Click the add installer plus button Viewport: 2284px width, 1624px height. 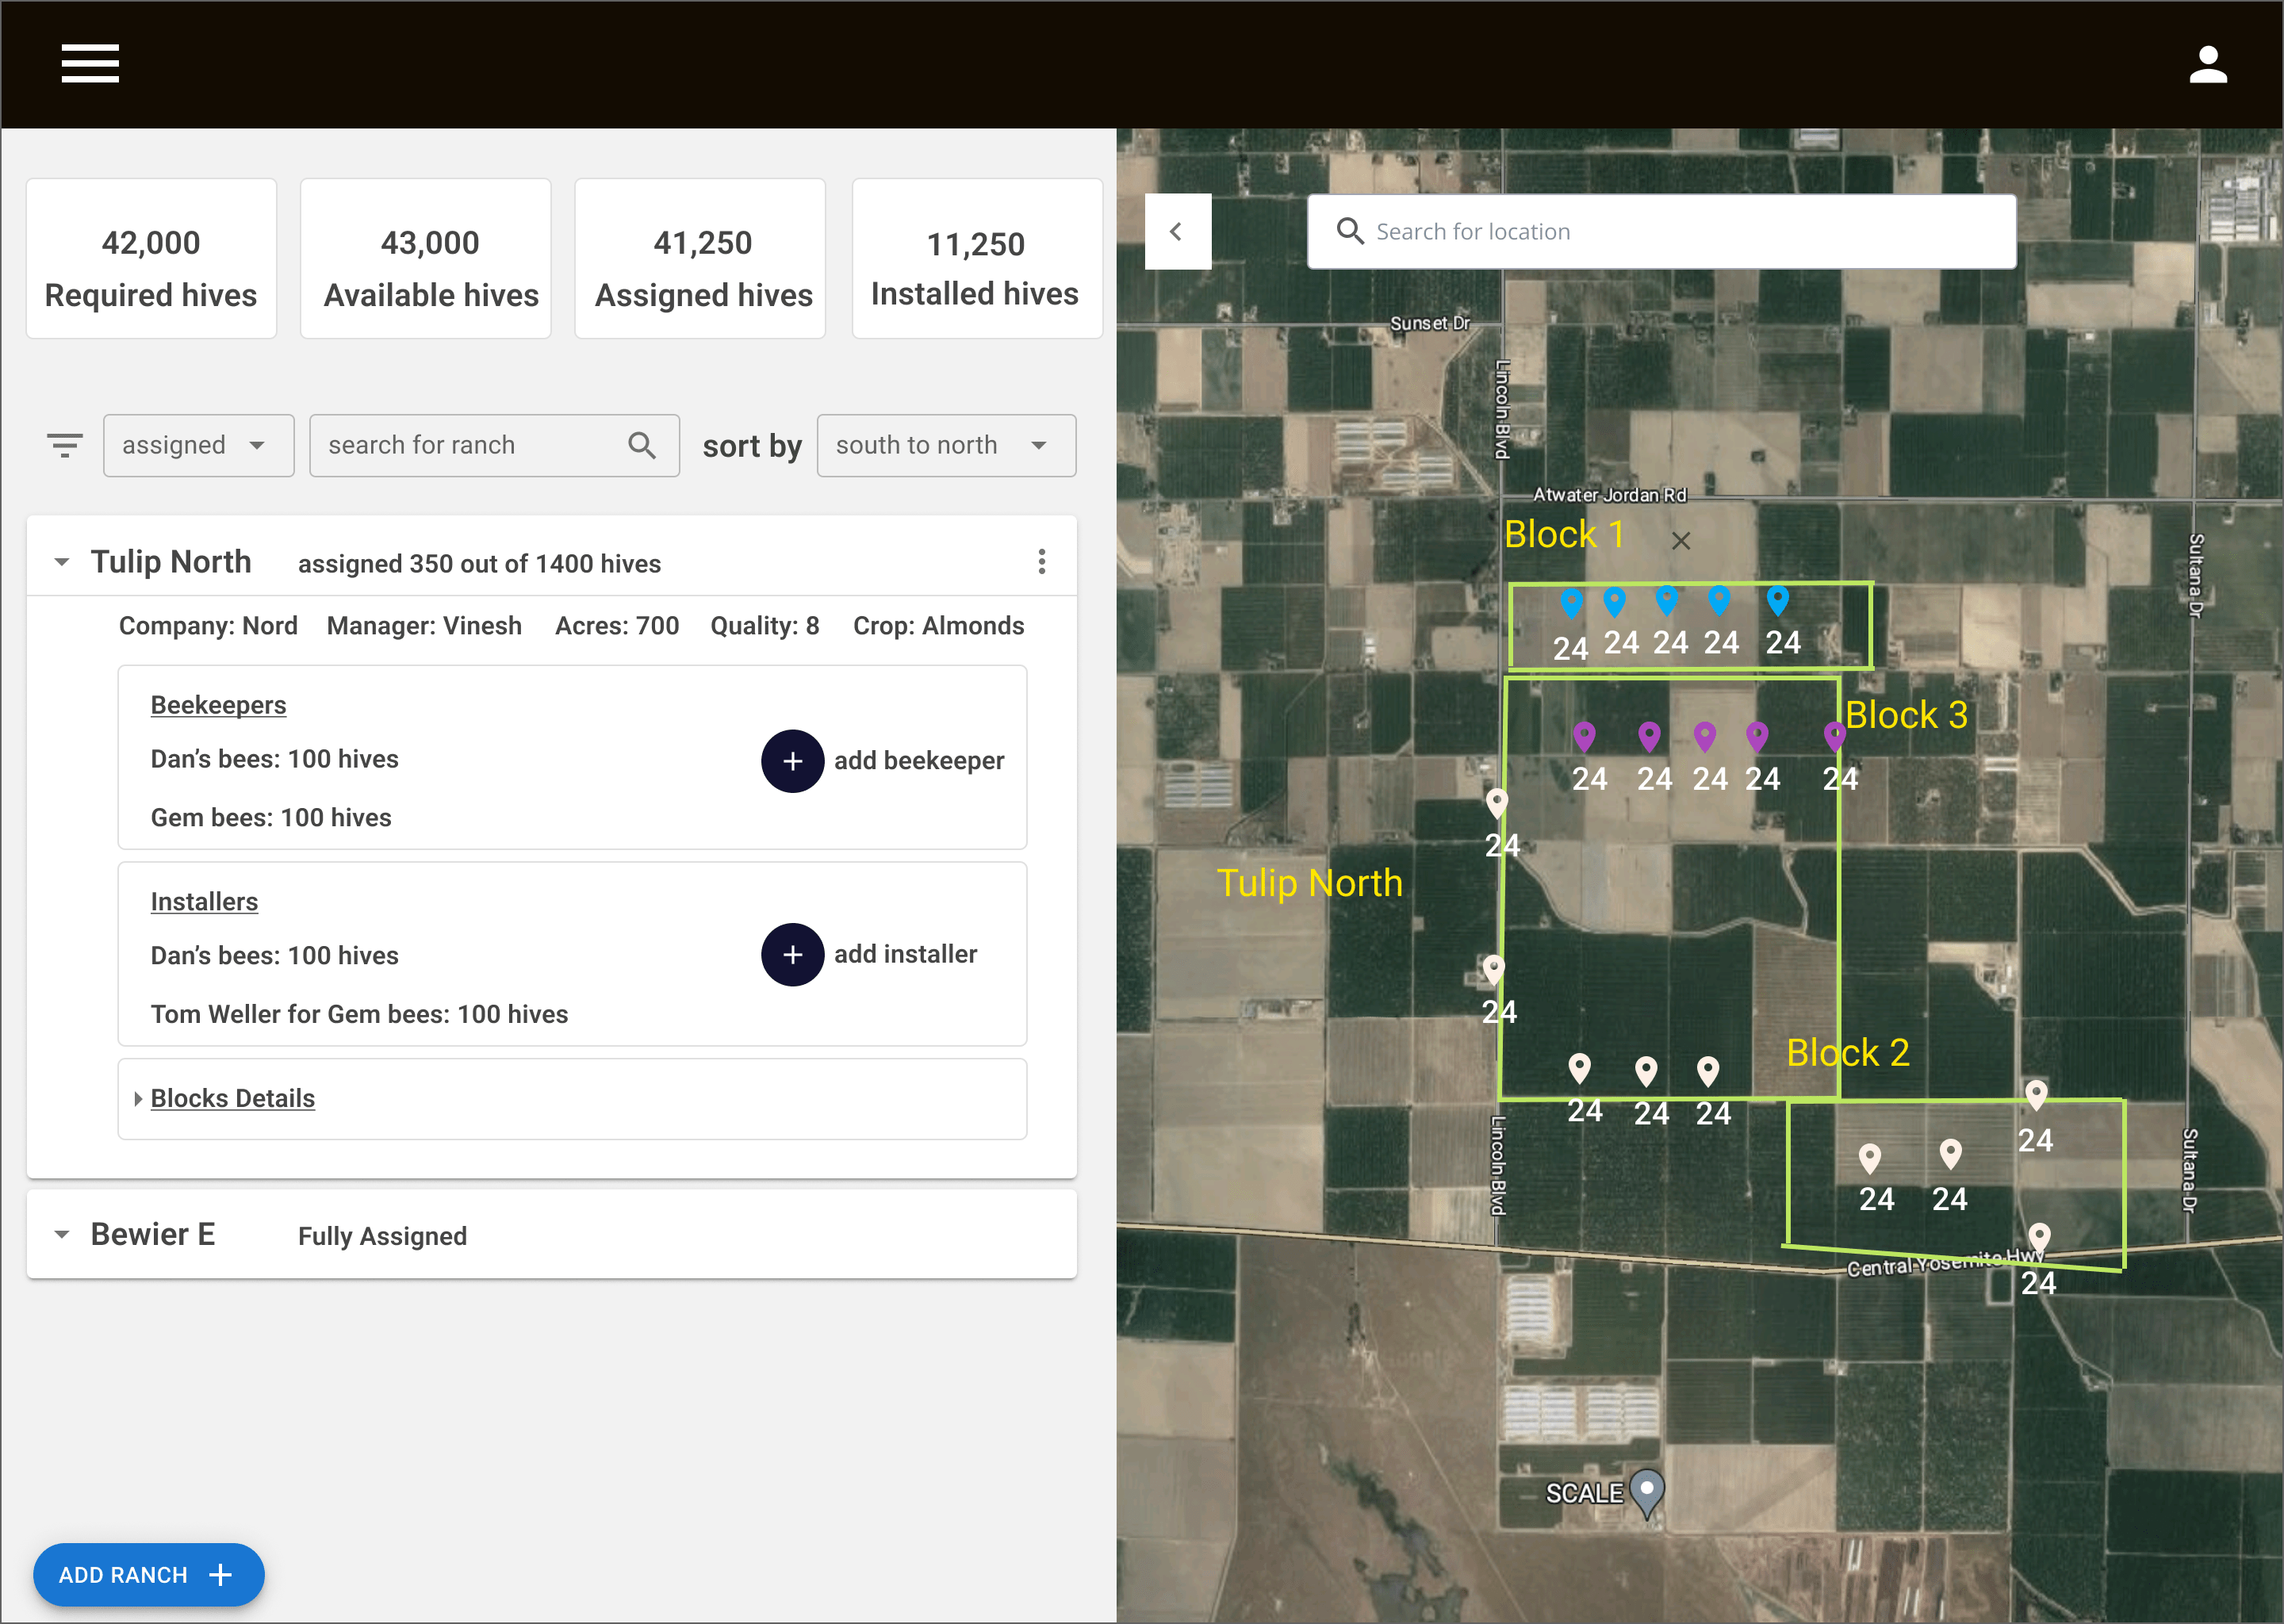pyautogui.click(x=792, y=955)
